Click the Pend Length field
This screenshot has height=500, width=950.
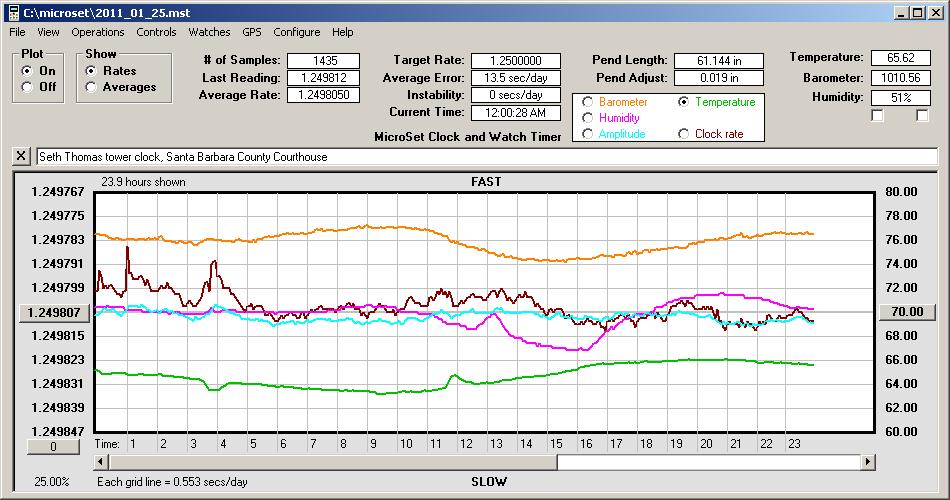[x=719, y=61]
